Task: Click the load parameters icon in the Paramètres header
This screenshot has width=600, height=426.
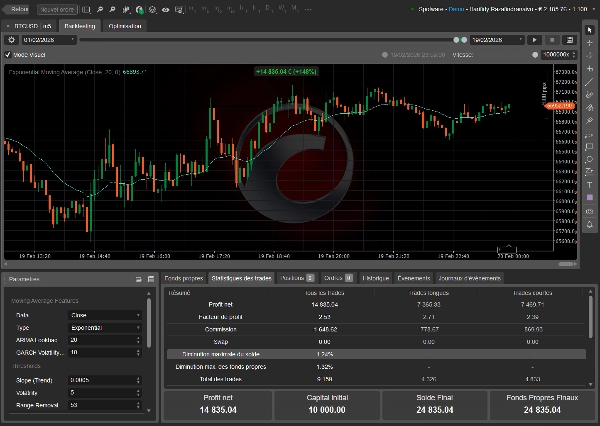Action: pyautogui.click(x=139, y=279)
